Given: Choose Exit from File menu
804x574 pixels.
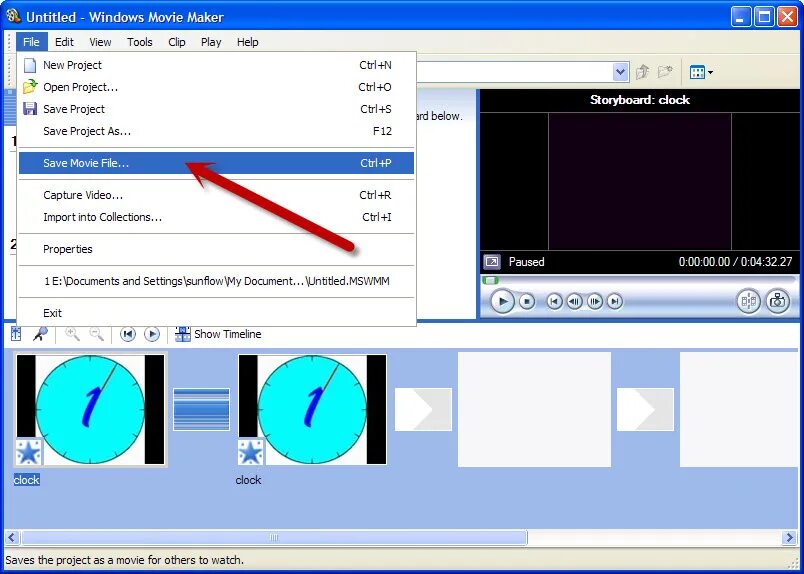Looking at the screenshot, I should click(216, 313).
